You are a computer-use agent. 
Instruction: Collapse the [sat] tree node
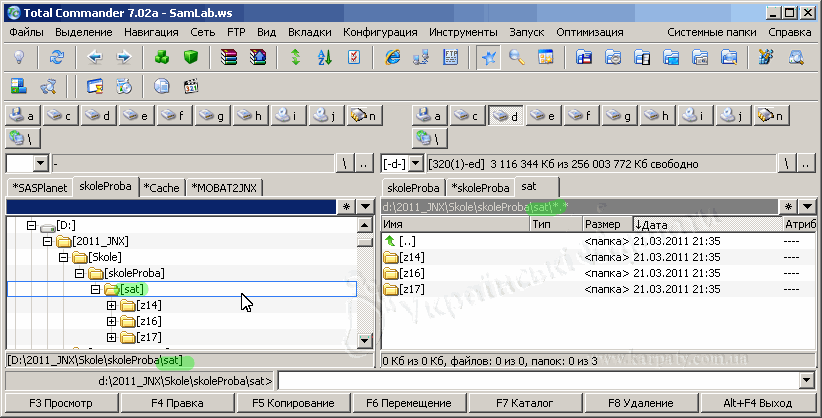pos(95,290)
